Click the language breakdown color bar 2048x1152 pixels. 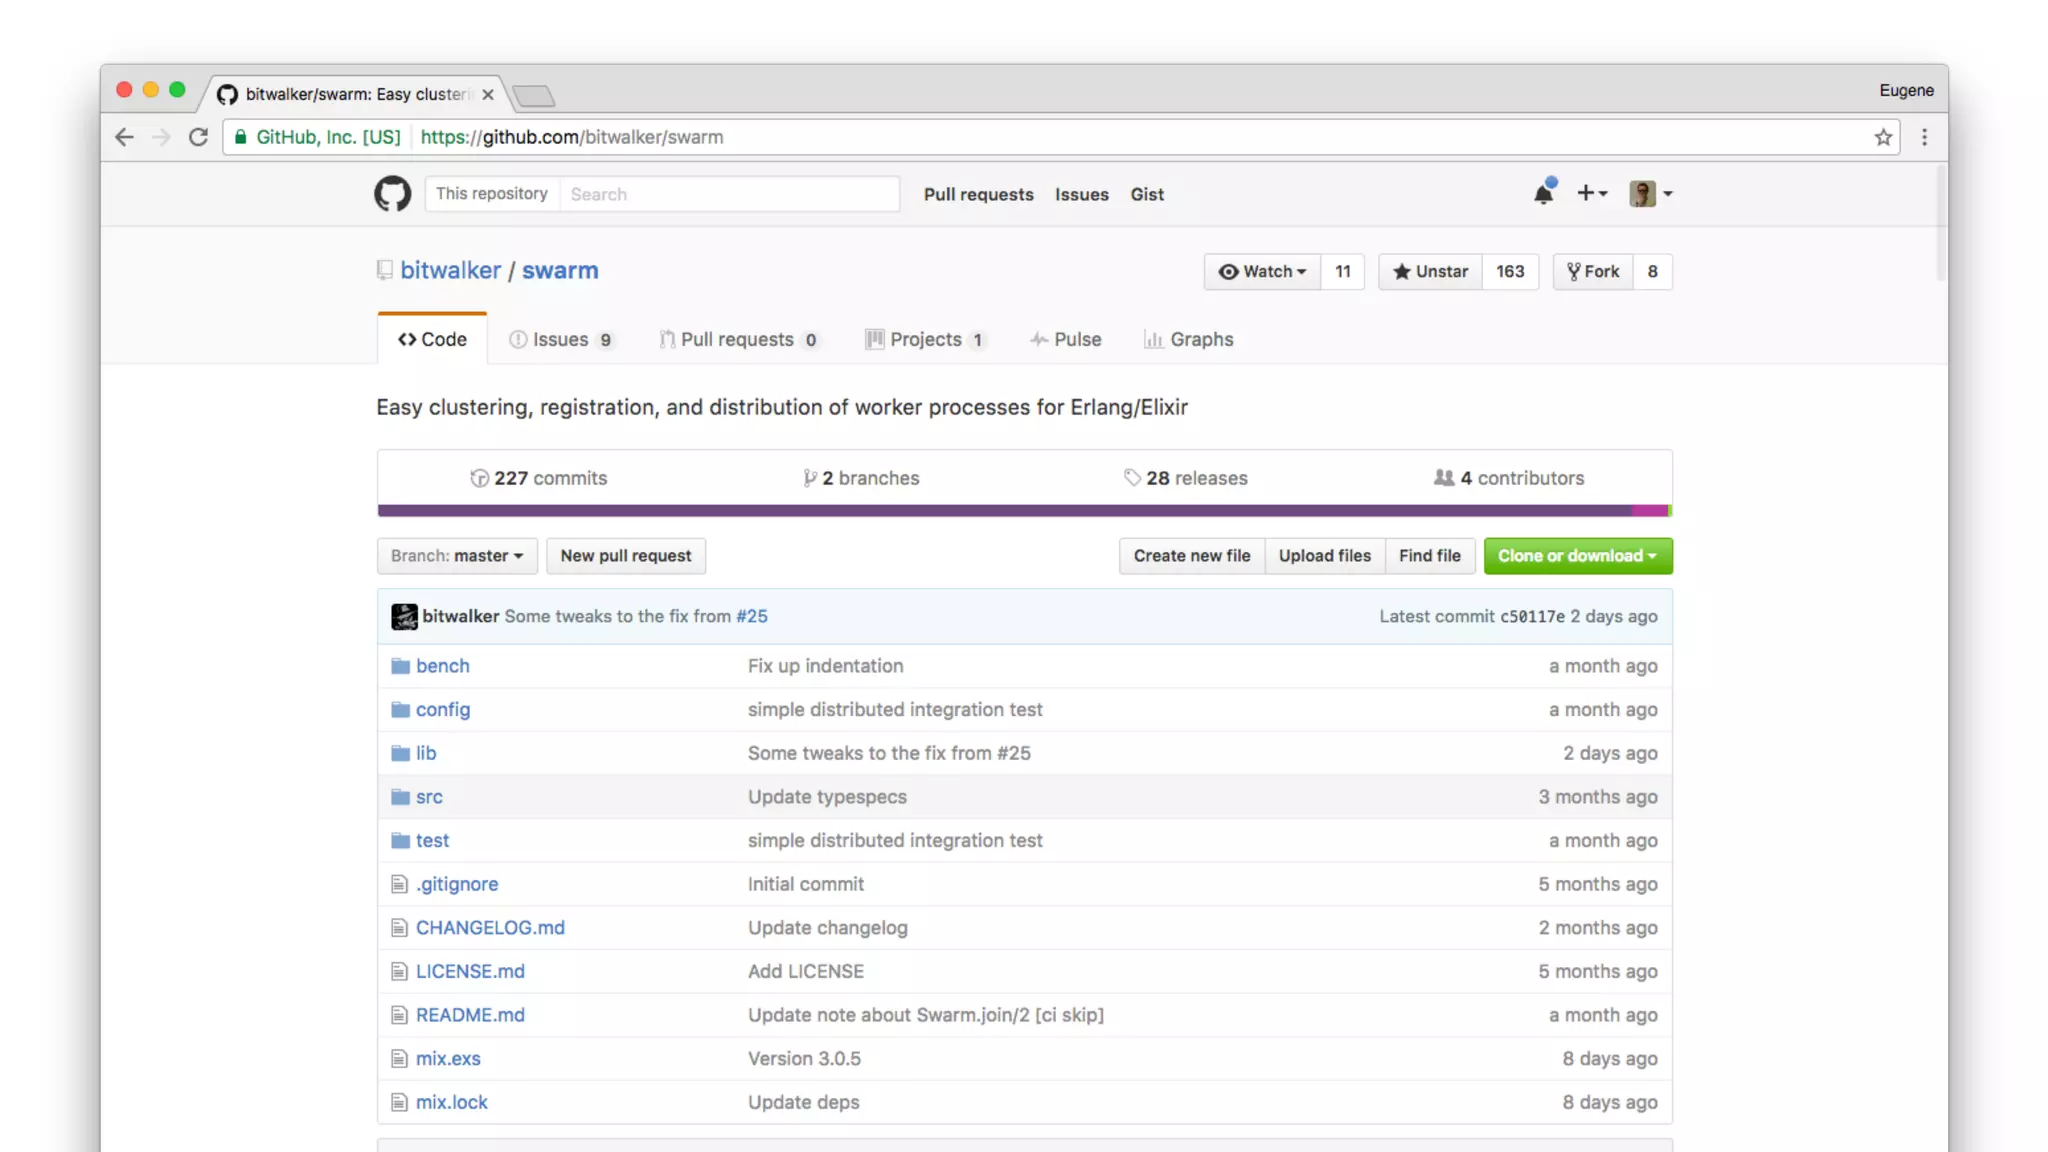pos(1024,511)
